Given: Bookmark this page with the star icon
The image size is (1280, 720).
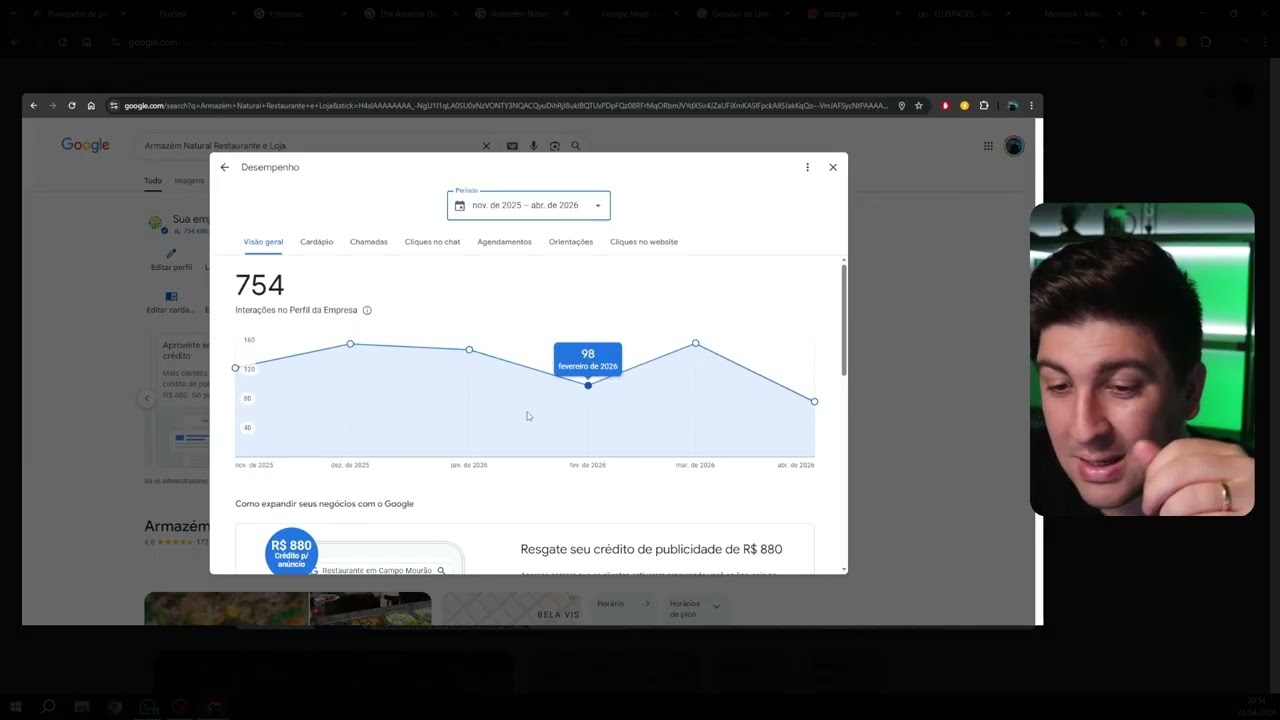Looking at the screenshot, I should [x=919, y=106].
